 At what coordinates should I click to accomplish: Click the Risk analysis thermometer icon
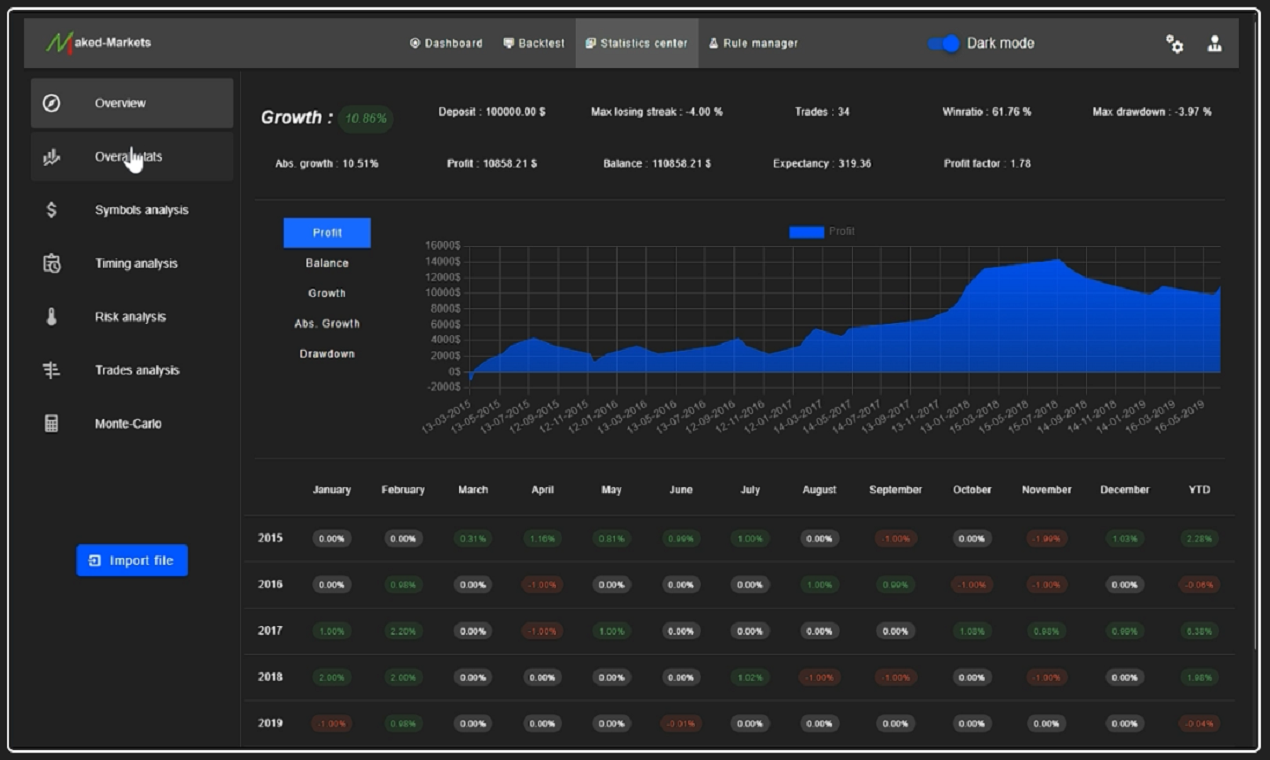(52, 317)
